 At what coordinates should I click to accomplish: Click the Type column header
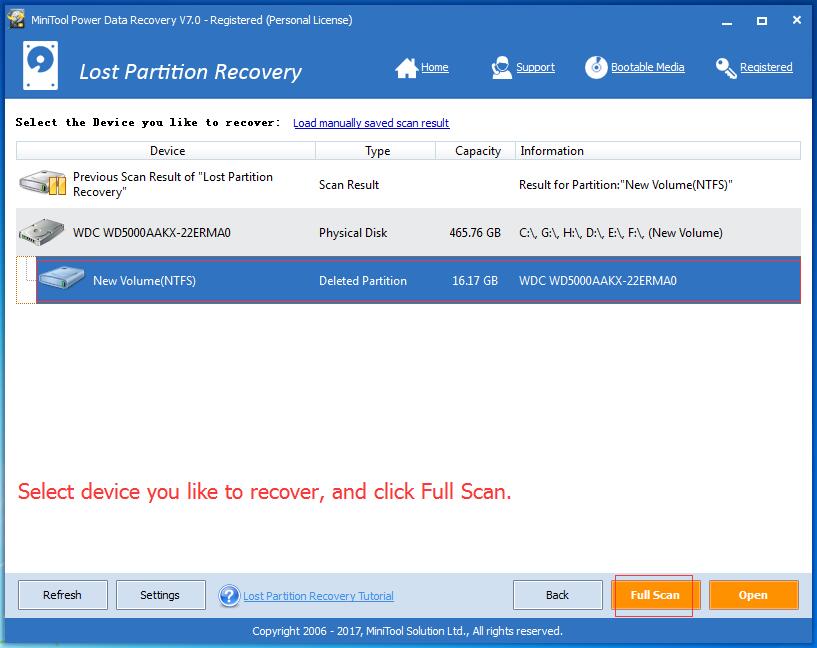tap(376, 150)
